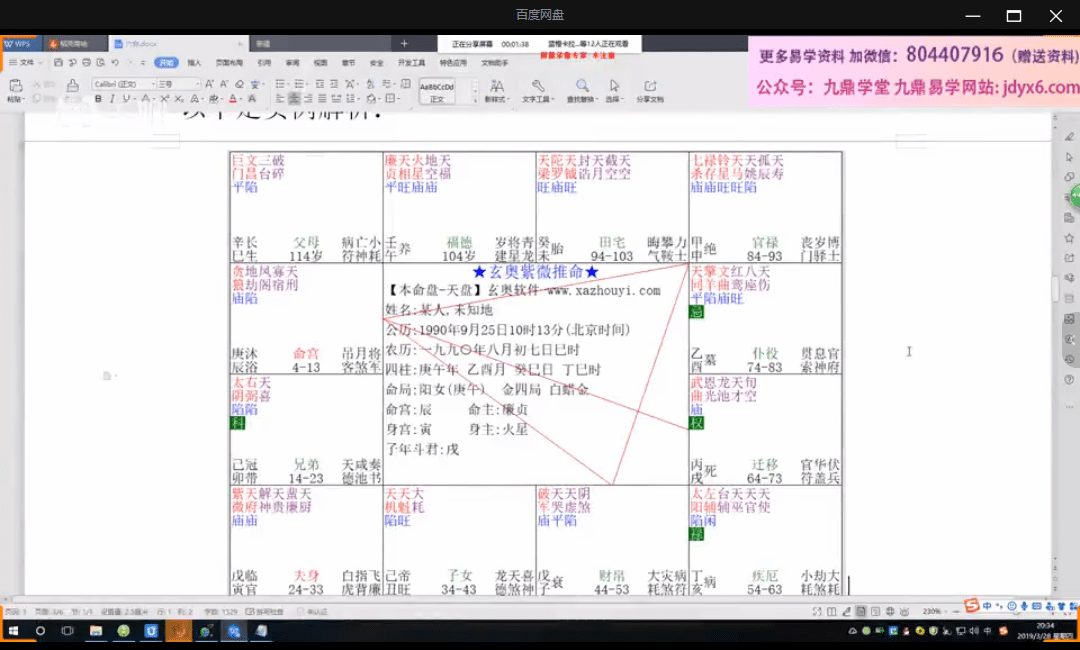The width and height of the screenshot is (1080, 650).
Task: Click the Paste clipboard icon
Action: pyautogui.click(x=14, y=87)
